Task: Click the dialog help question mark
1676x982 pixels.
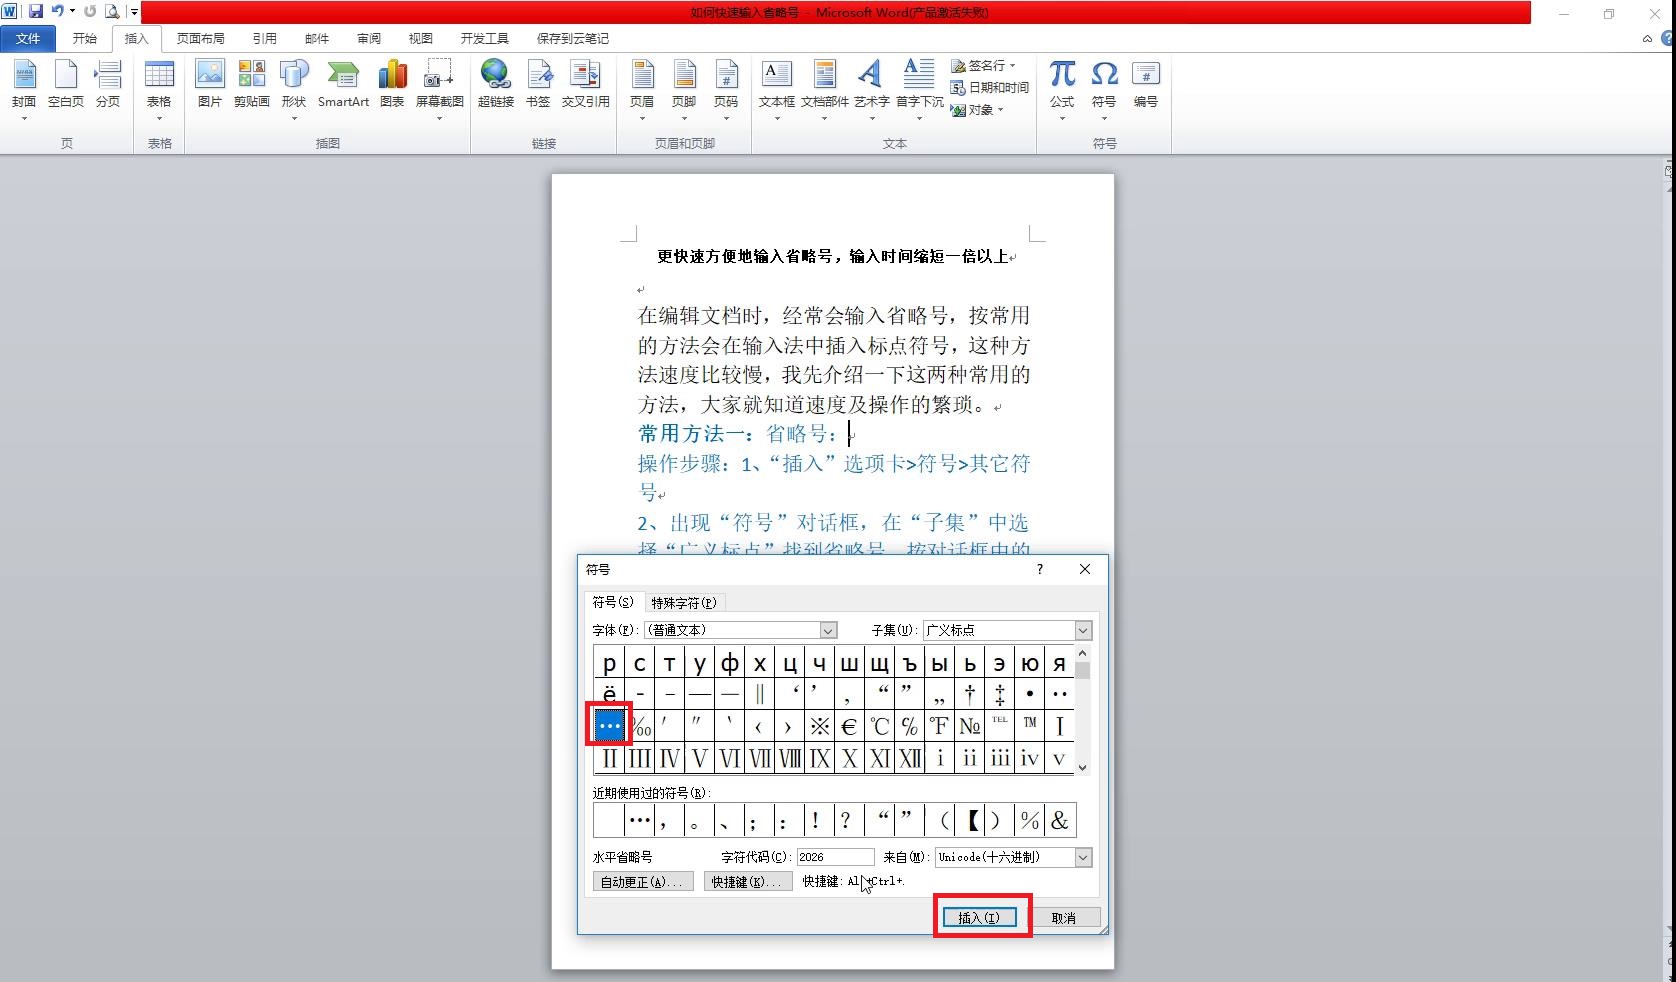Action: [1040, 569]
